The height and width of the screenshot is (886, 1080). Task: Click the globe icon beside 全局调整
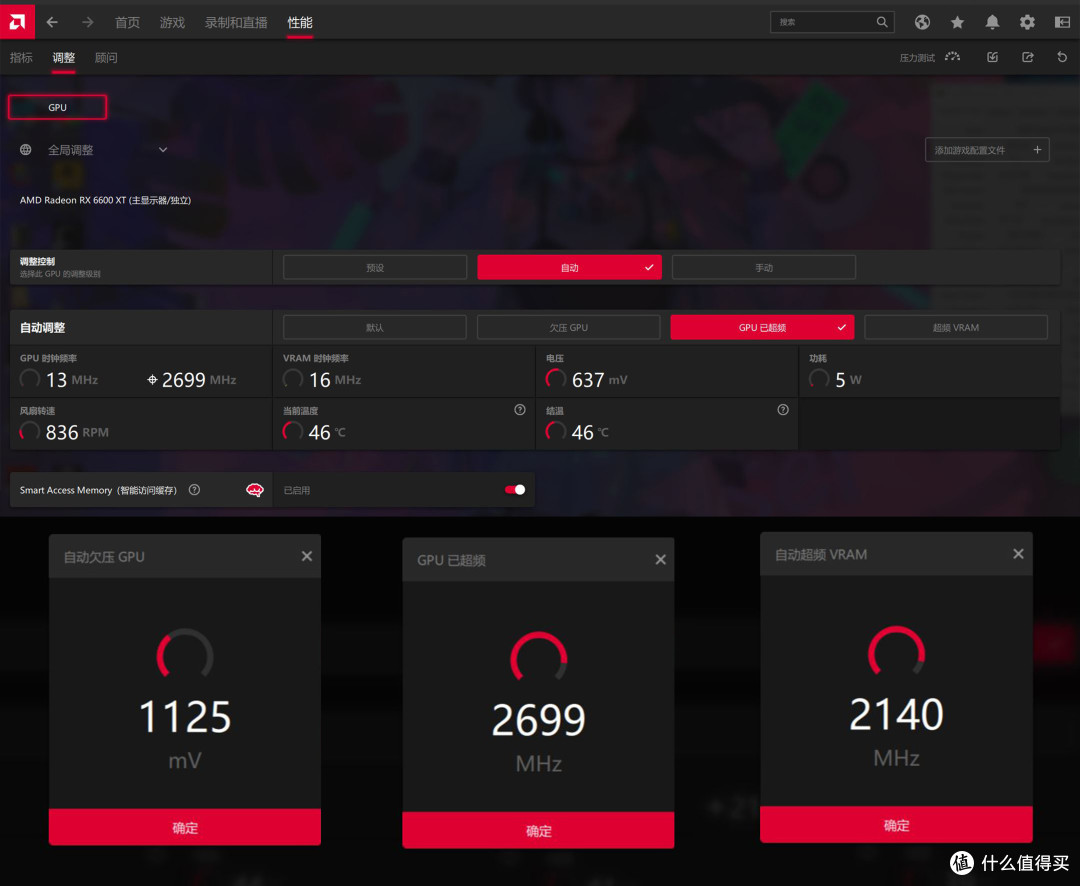pos(25,150)
